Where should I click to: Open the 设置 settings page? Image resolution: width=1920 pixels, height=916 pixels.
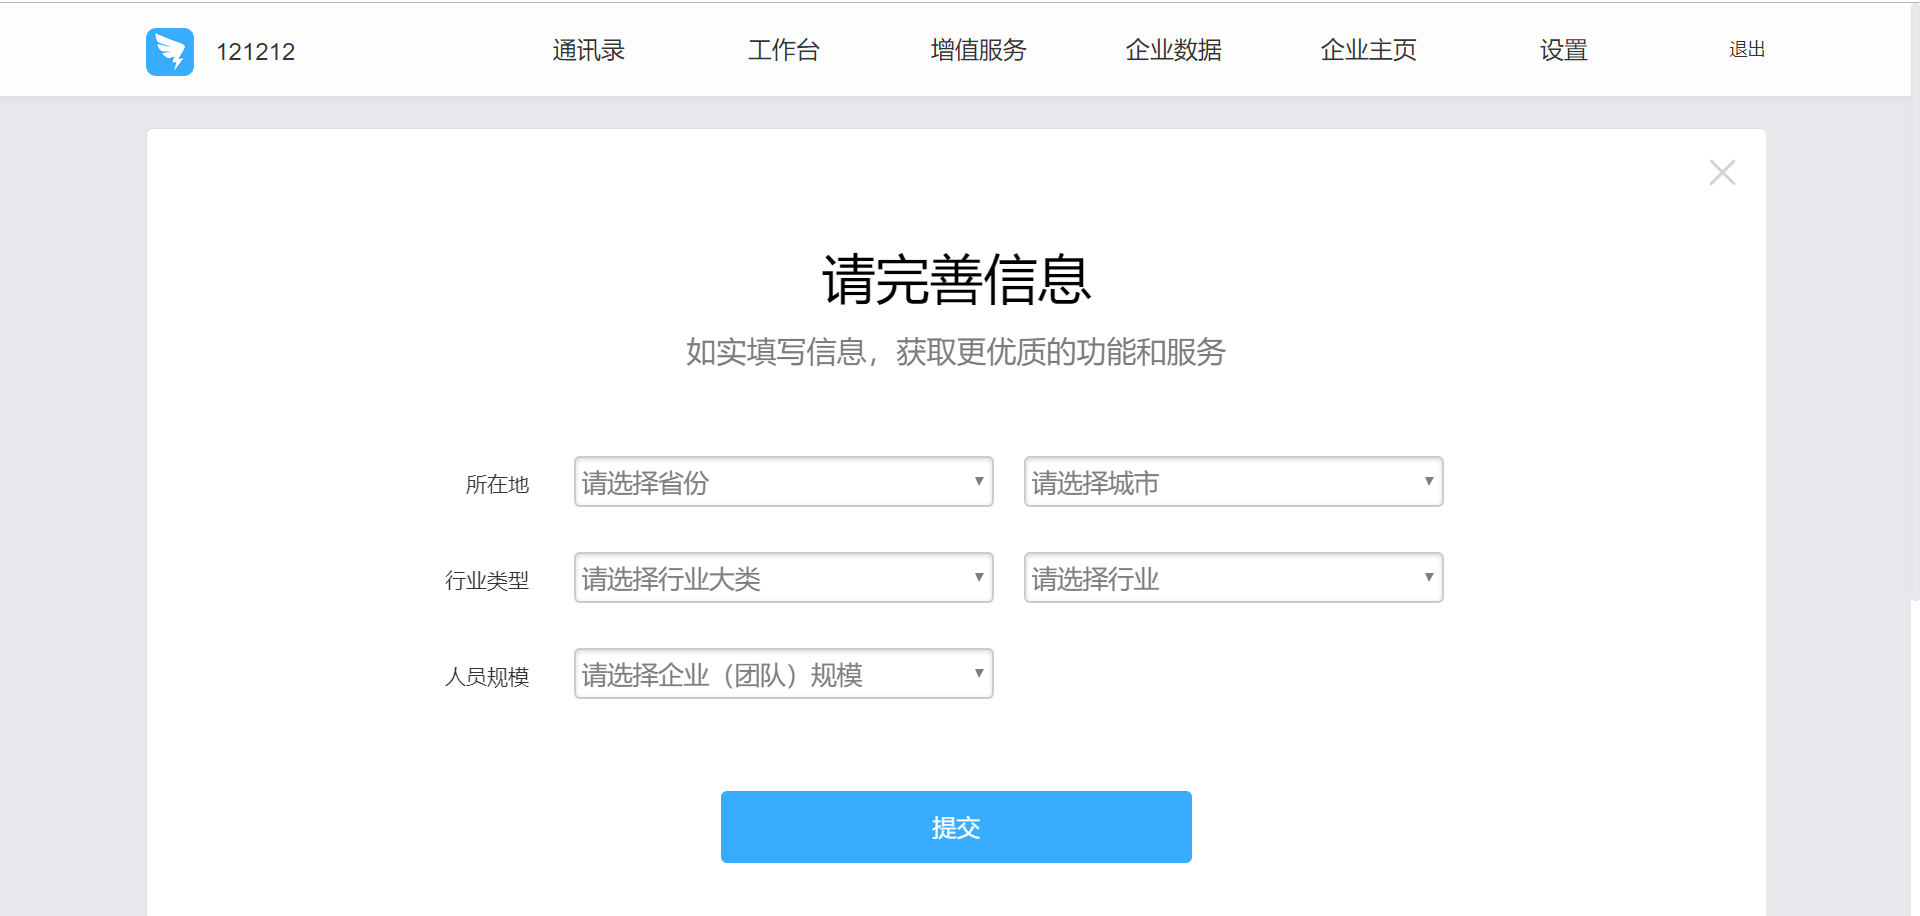pos(1563,50)
